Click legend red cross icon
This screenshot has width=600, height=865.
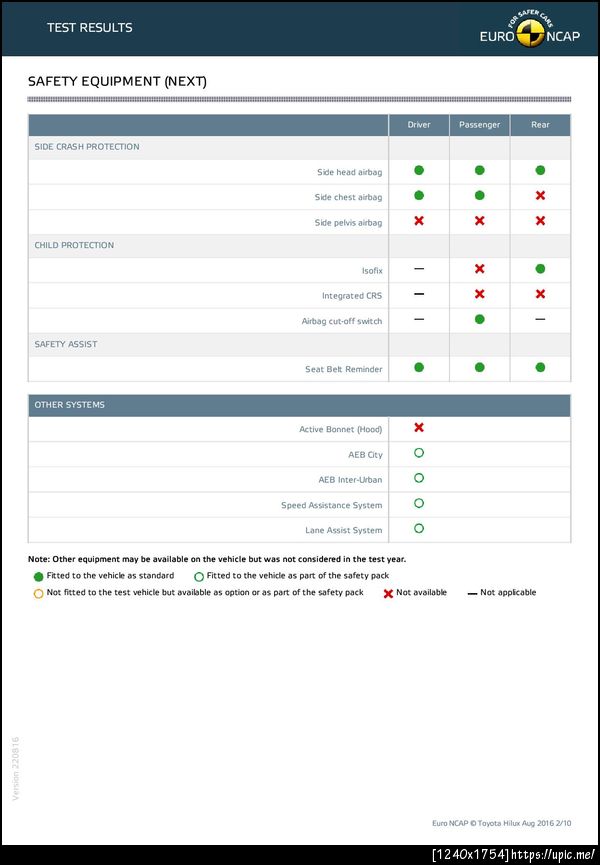(x=388, y=594)
